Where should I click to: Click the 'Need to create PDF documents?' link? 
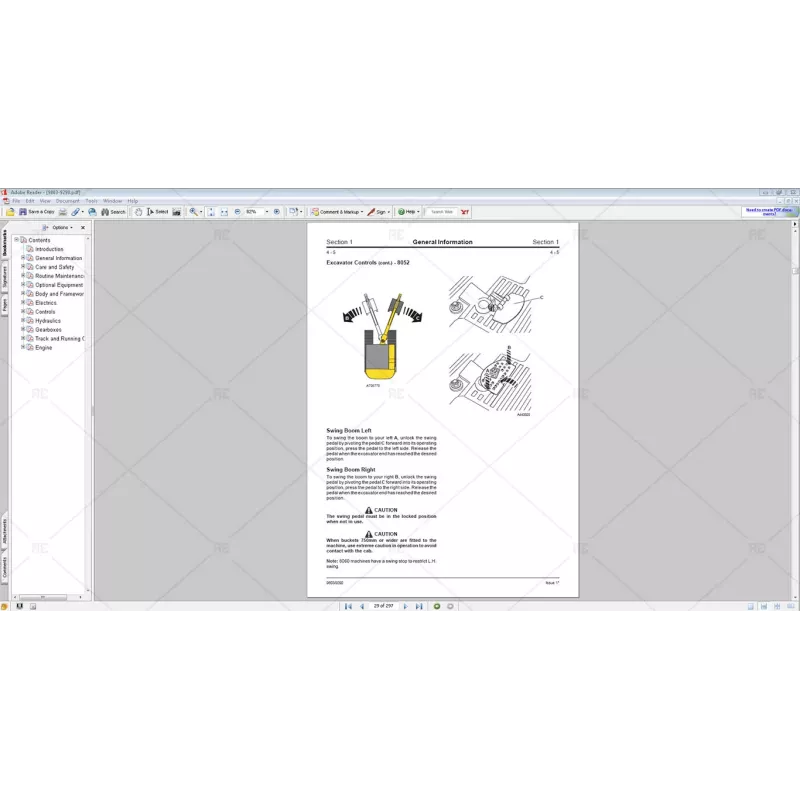(x=770, y=212)
